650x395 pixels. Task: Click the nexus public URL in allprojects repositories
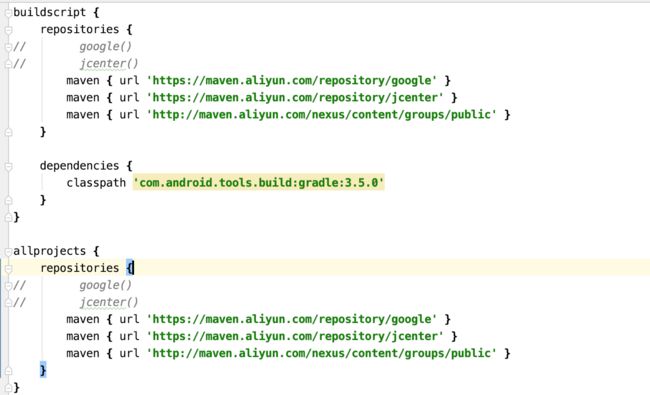[322, 353]
